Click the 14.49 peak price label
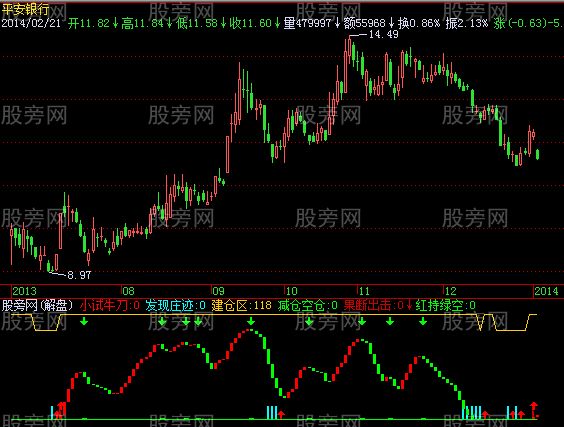The image size is (564, 427). click(x=383, y=35)
